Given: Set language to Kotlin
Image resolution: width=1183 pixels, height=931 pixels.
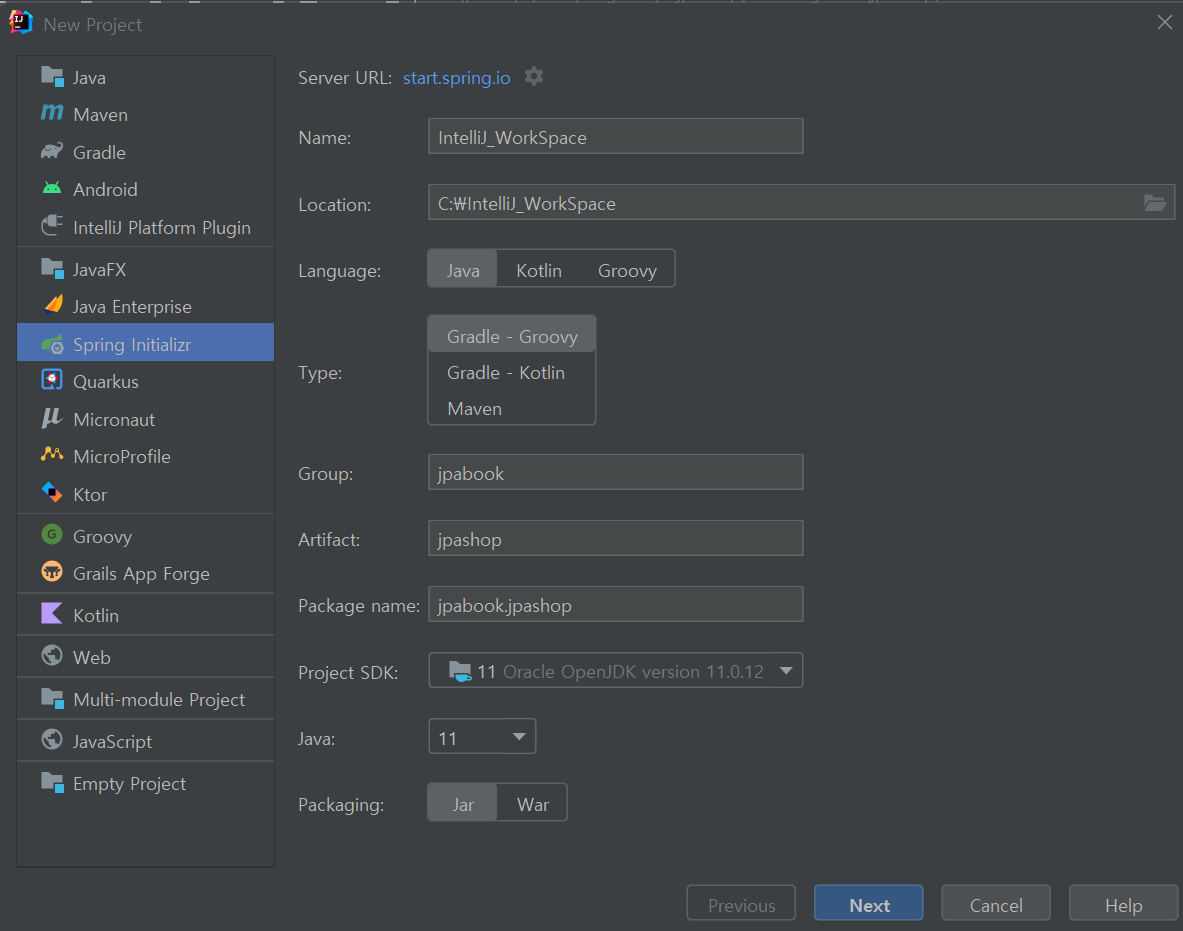Looking at the screenshot, I should pos(539,270).
